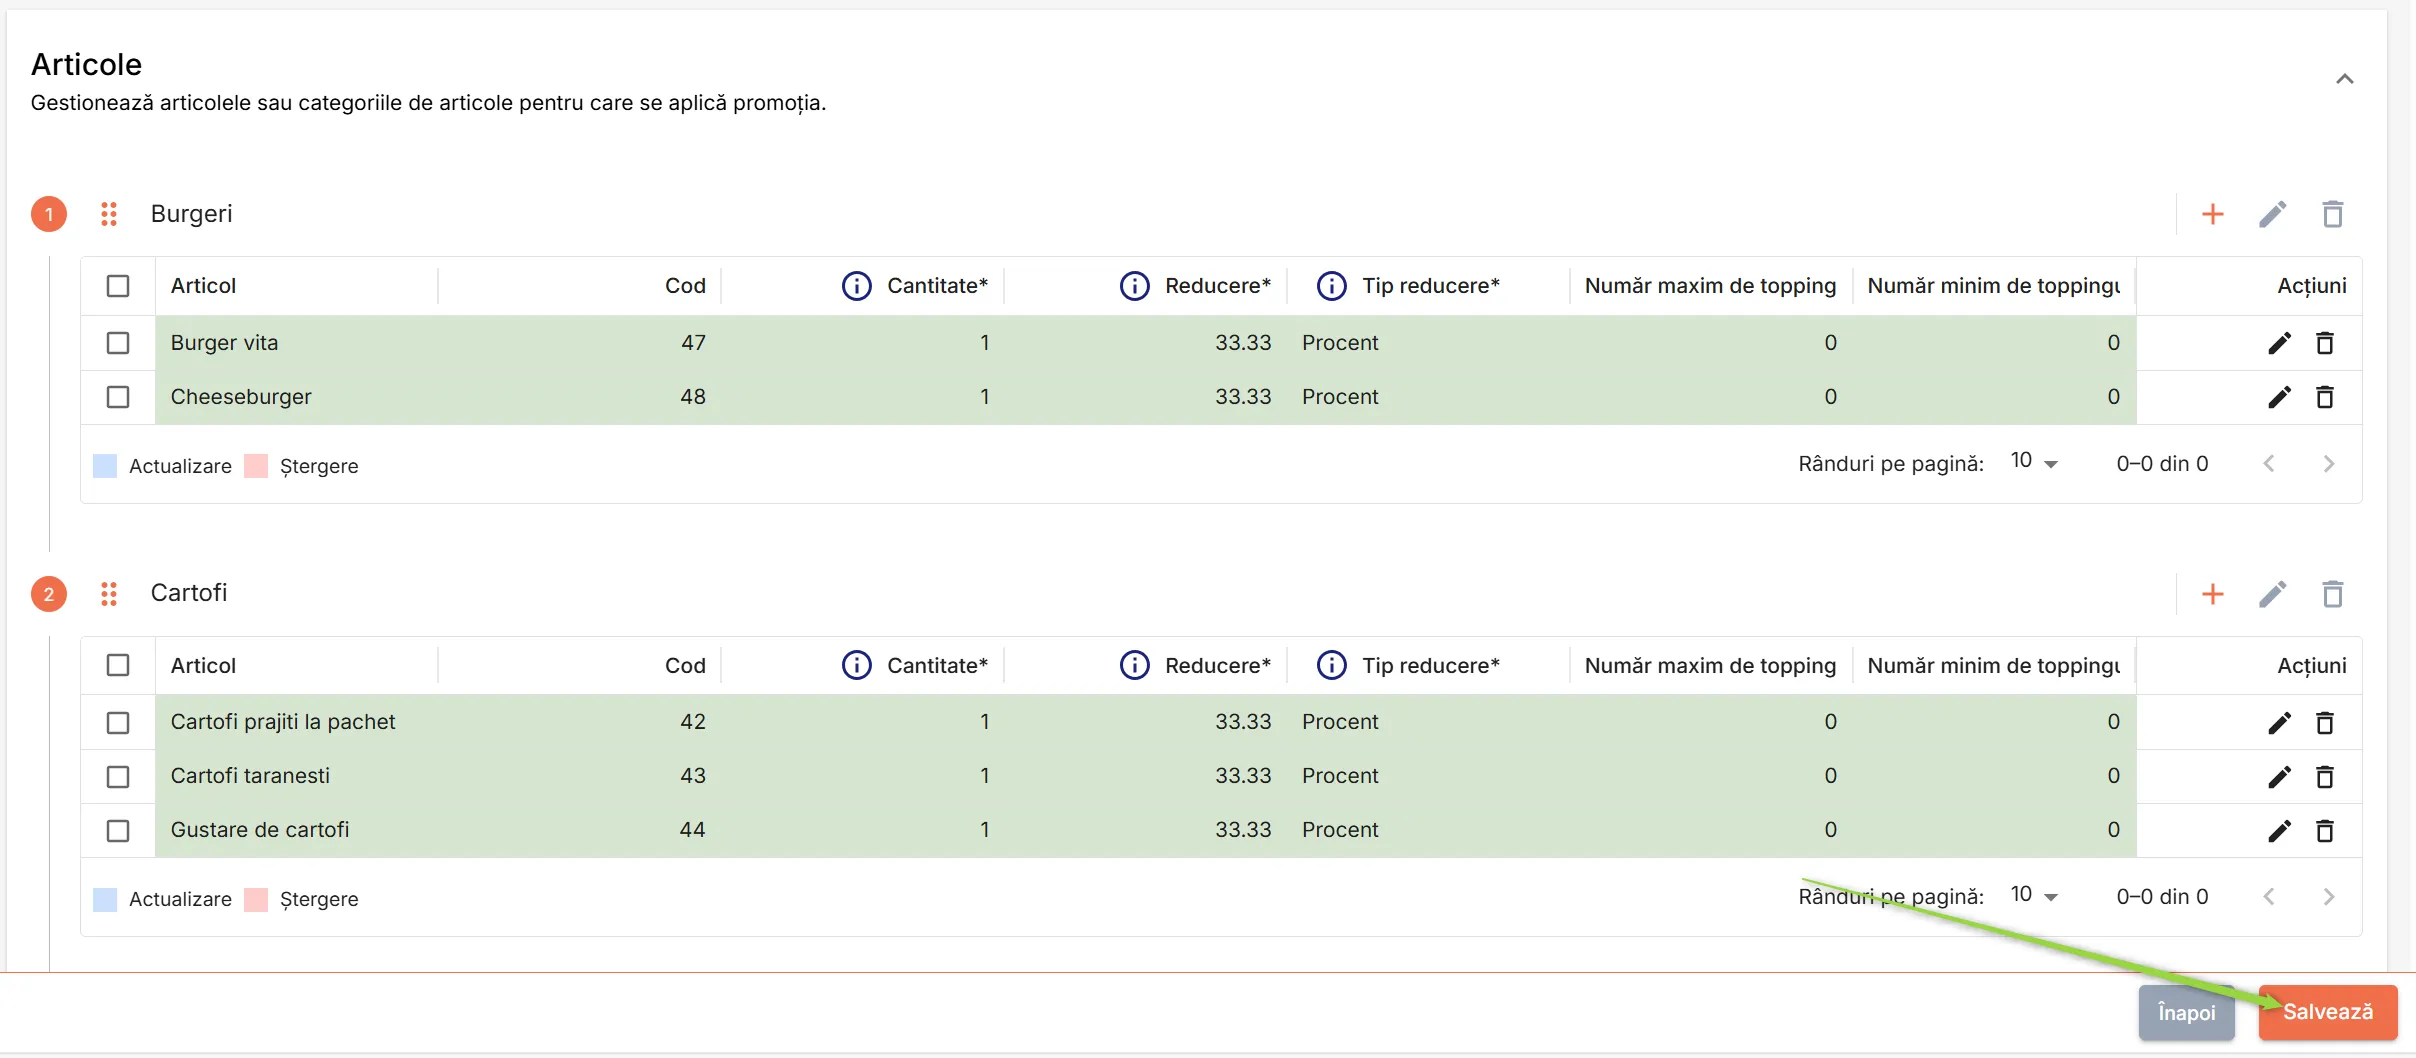The image size is (2416, 1058).
Task: Click the Cantitate info icon in Burgeri table
Action: [x=857, y=286]
